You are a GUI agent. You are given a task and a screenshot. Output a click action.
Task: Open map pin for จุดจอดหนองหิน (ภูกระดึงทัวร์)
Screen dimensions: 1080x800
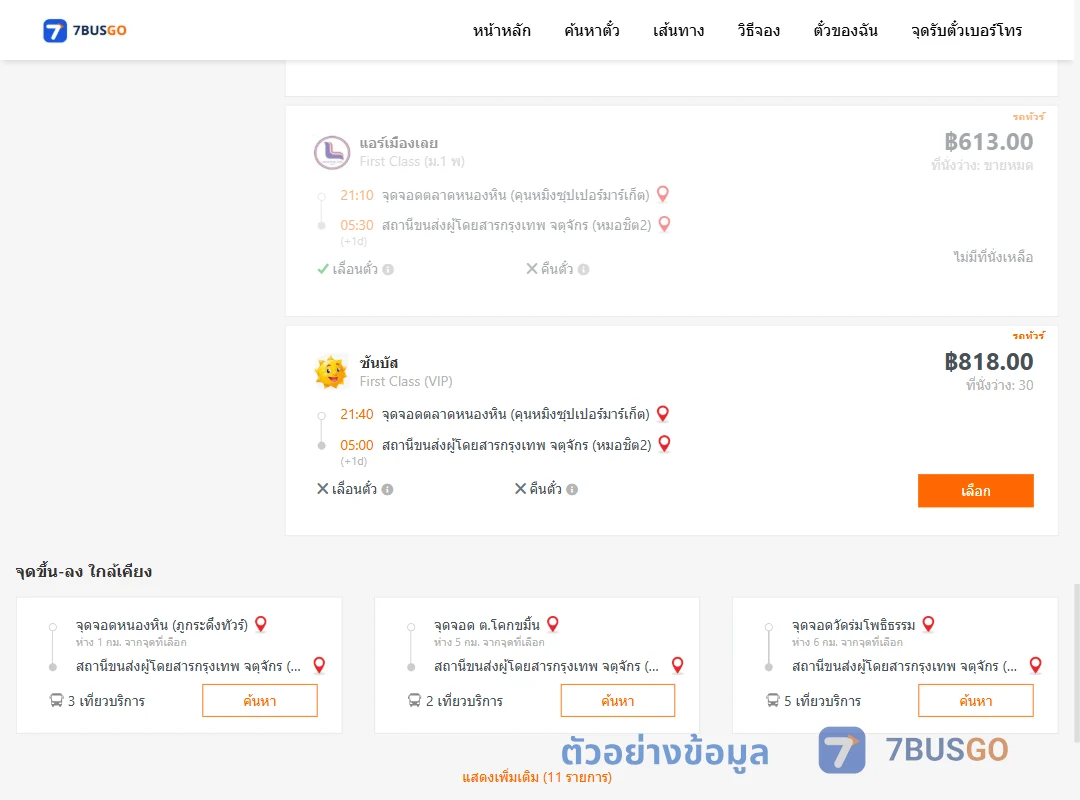click(260, 624)
